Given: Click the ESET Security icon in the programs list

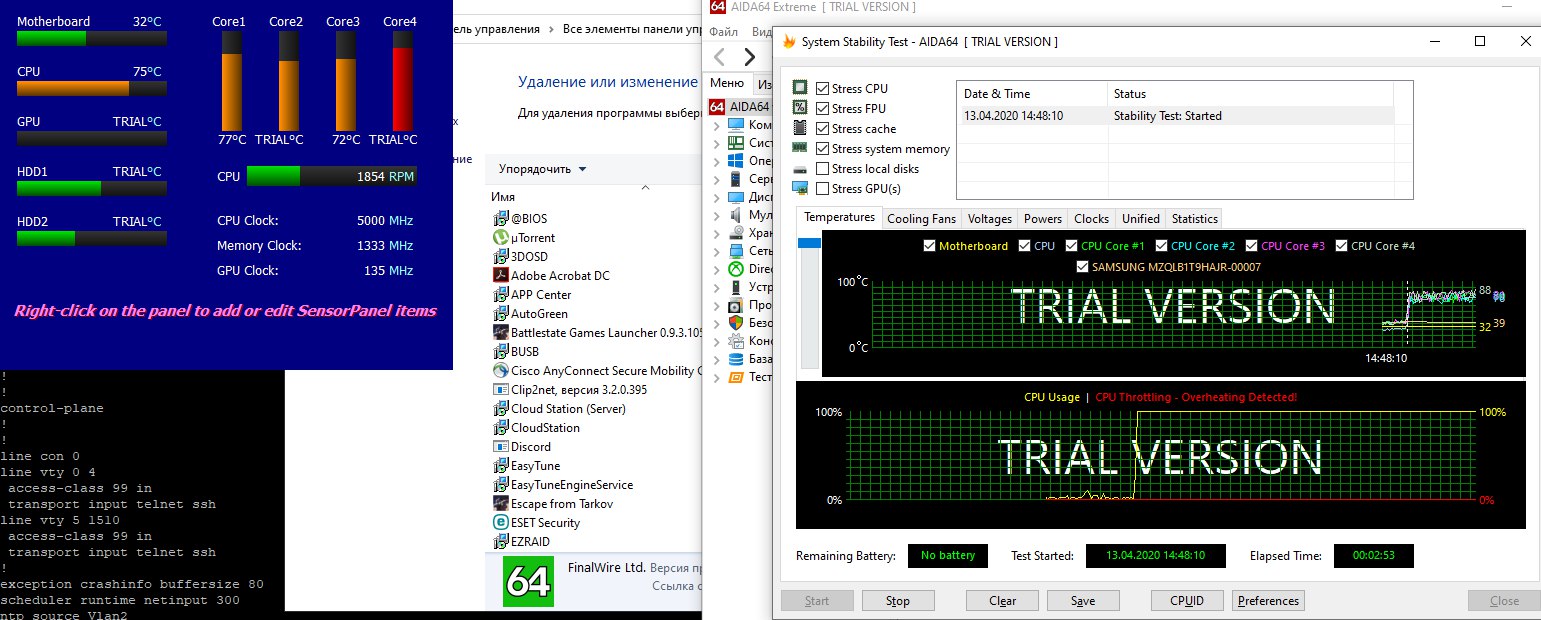Looking at the screenshot, I should [502, 522].
